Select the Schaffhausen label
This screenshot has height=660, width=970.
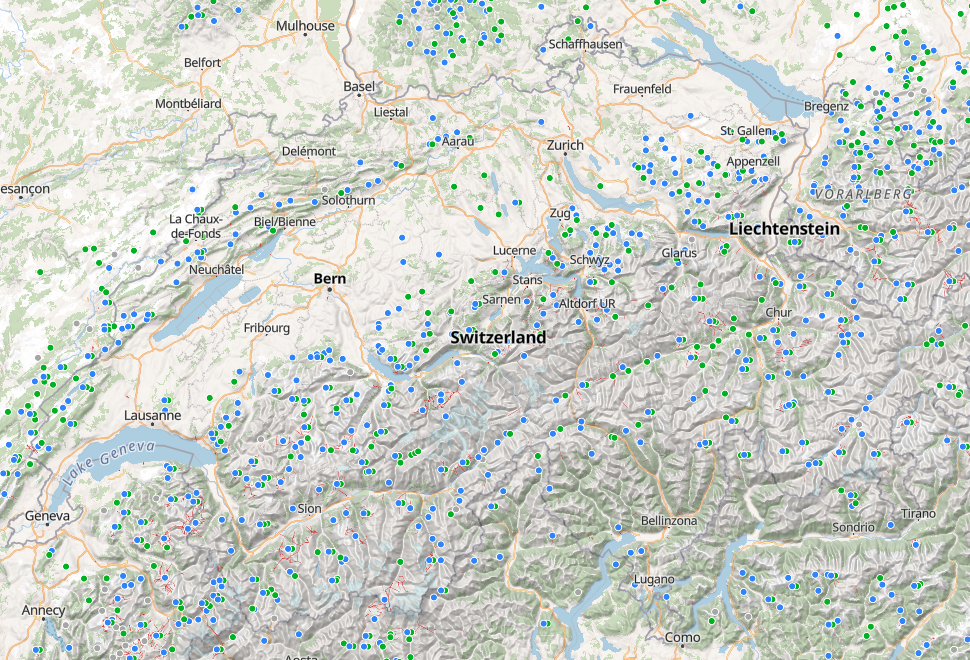tap(585, 44)
